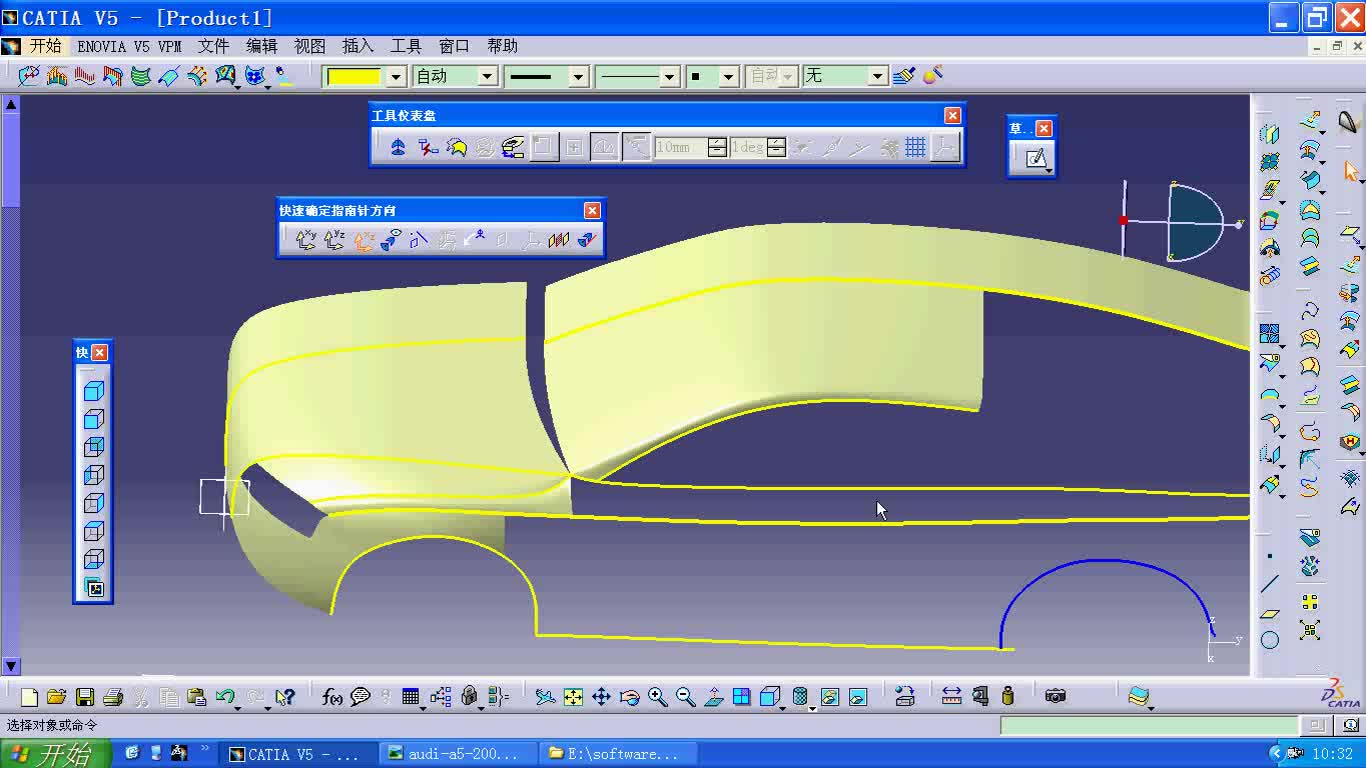The height and width of the screenshot is (768, 1366).
Task: Toggle the axis option at 工具仪表盘 end
Action: pyautogui.click(x=945, y=147)
